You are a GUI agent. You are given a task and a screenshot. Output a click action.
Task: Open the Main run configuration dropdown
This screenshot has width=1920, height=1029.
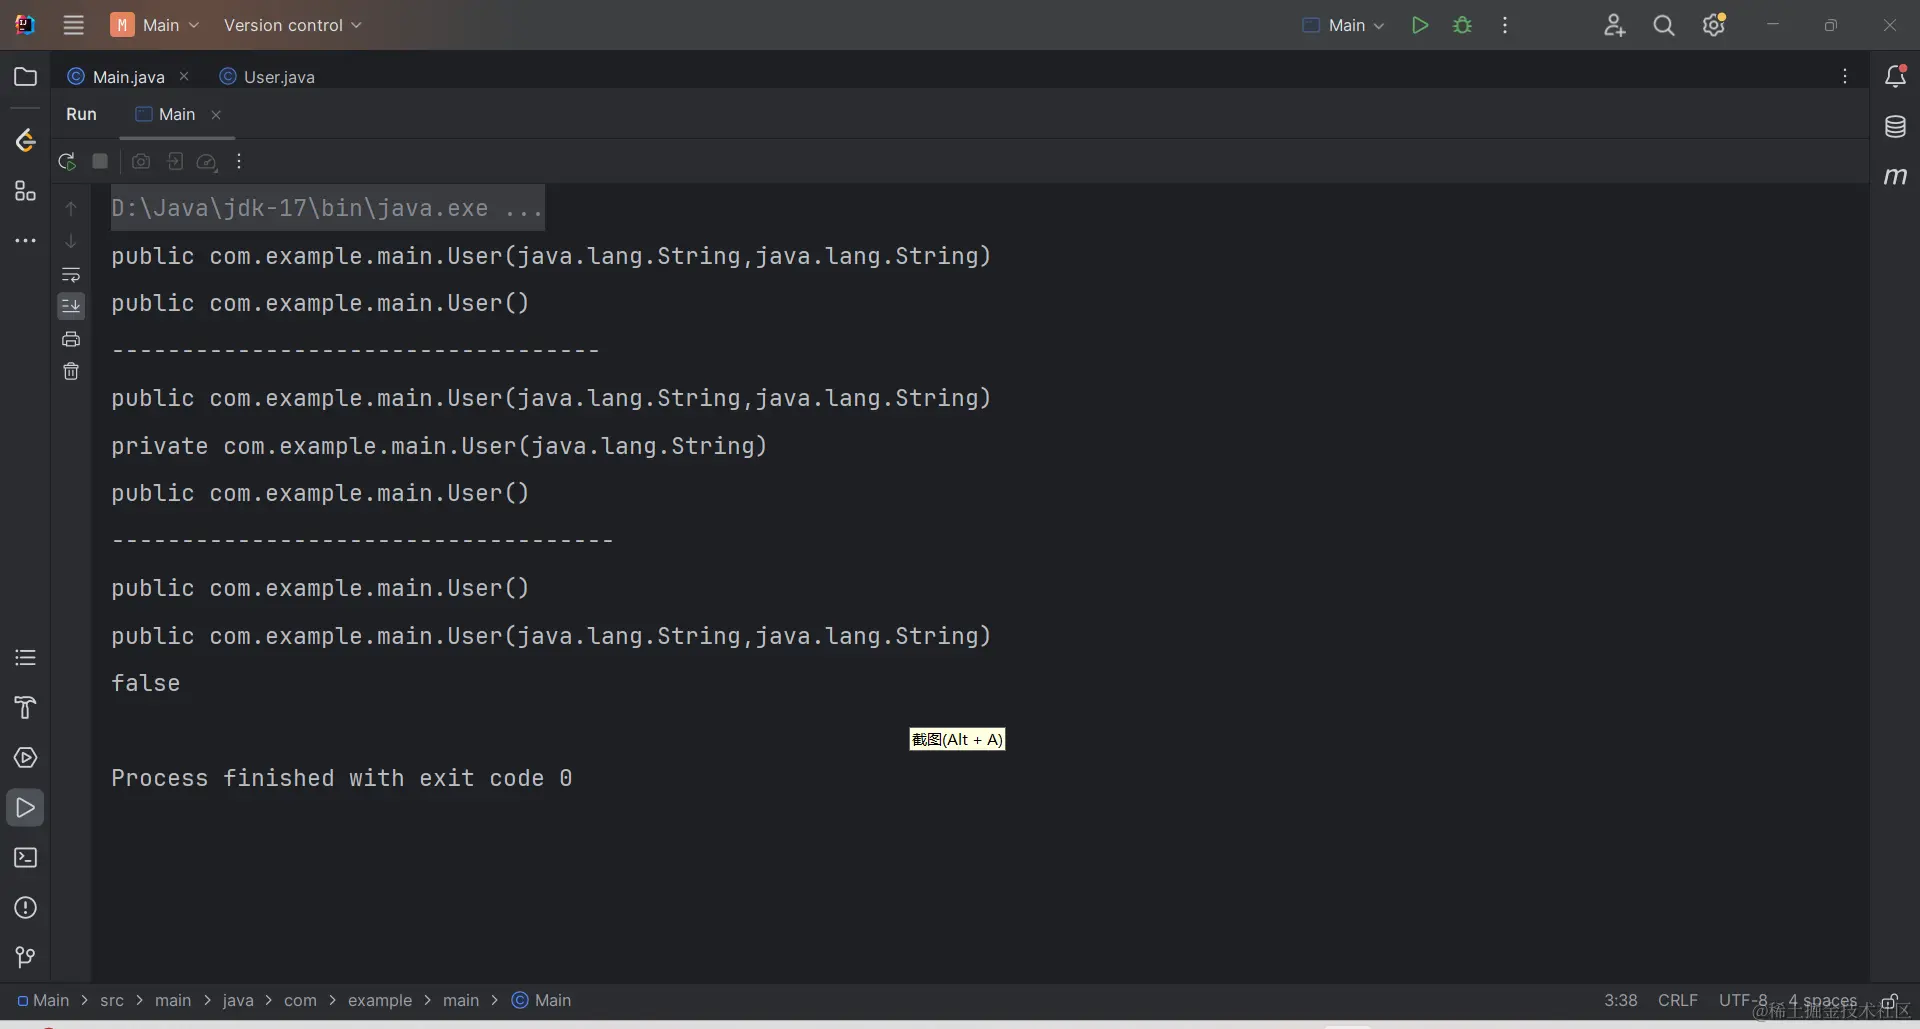point(1344,25)
